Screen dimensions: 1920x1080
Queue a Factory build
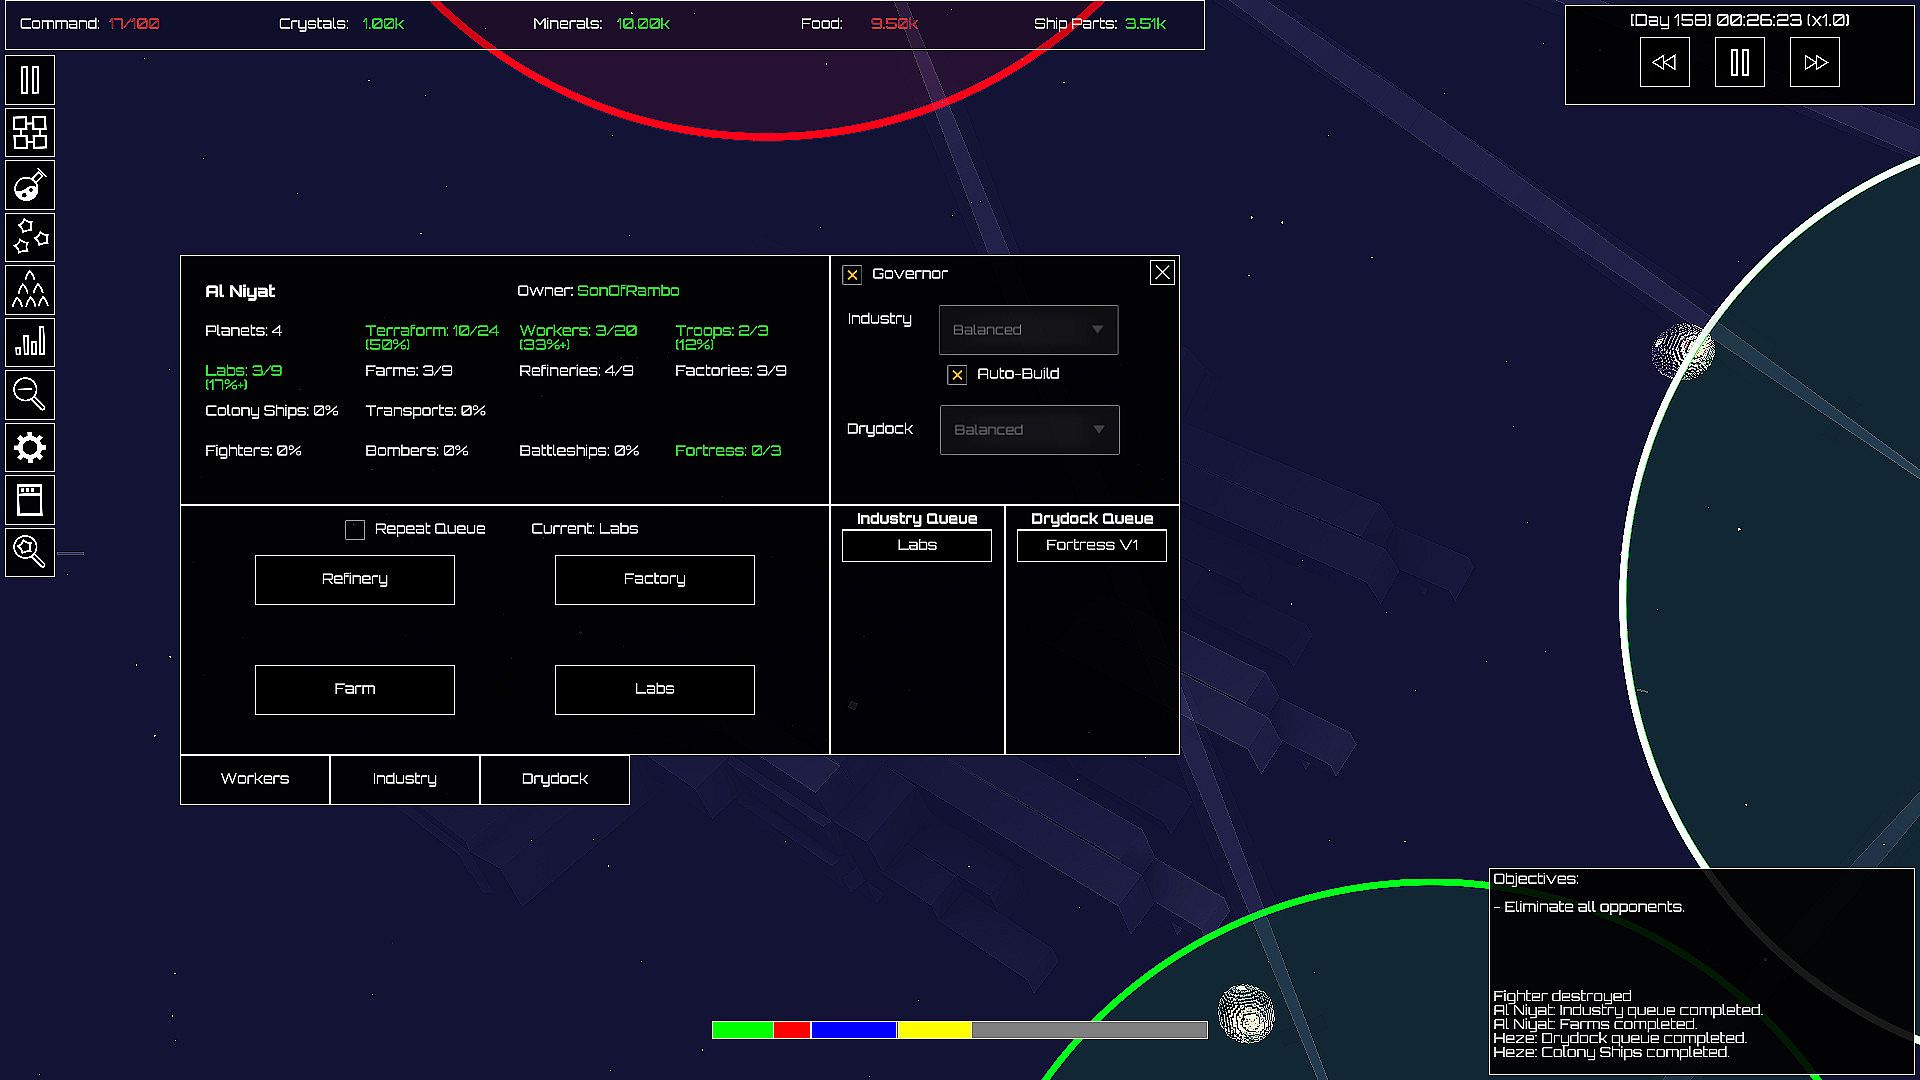[655, 580]
